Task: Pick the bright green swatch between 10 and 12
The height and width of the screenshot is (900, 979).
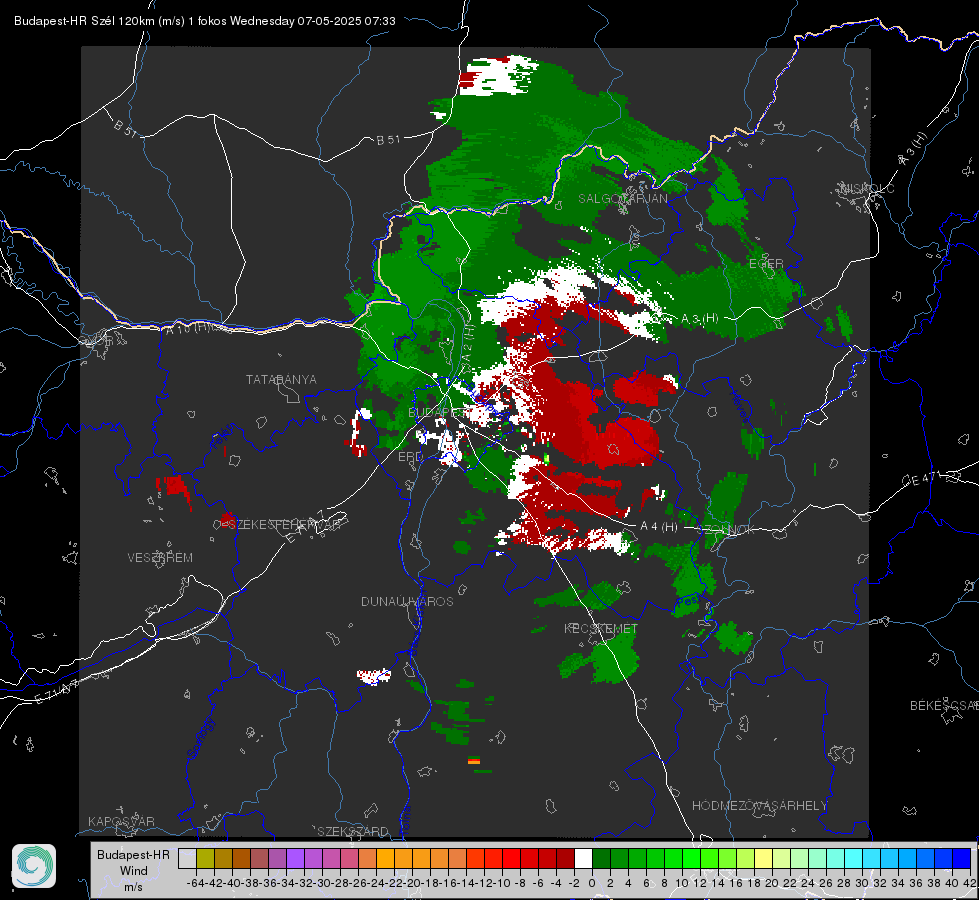Action: click(x=691, y=859)
